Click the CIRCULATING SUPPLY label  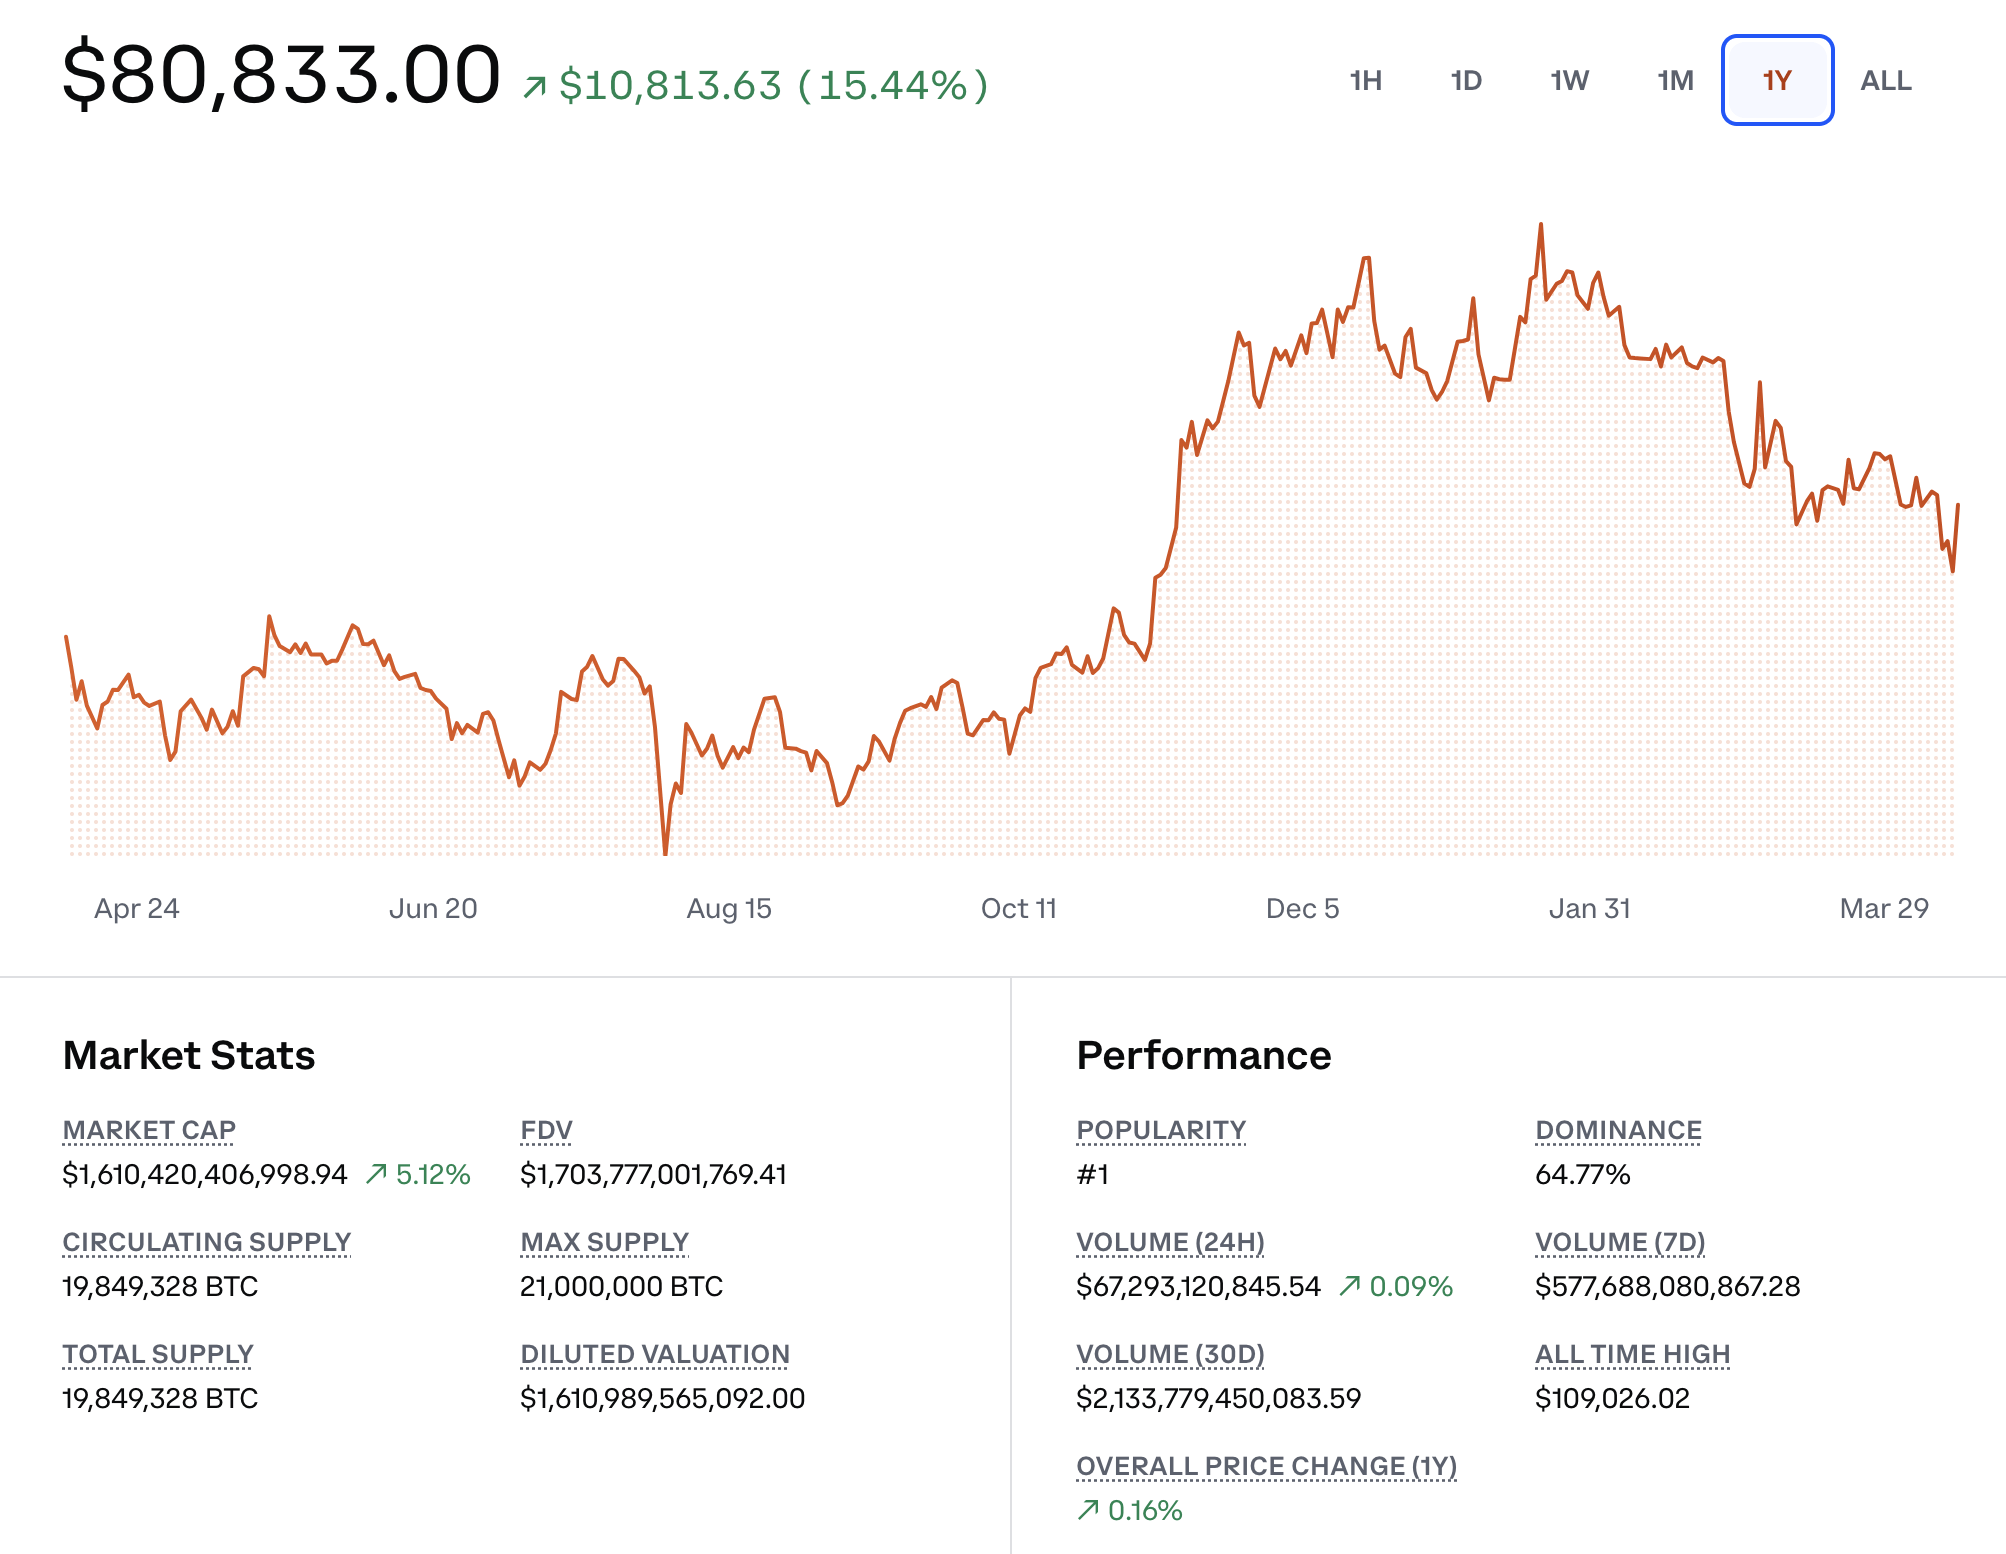click(x=206, y=1241)
